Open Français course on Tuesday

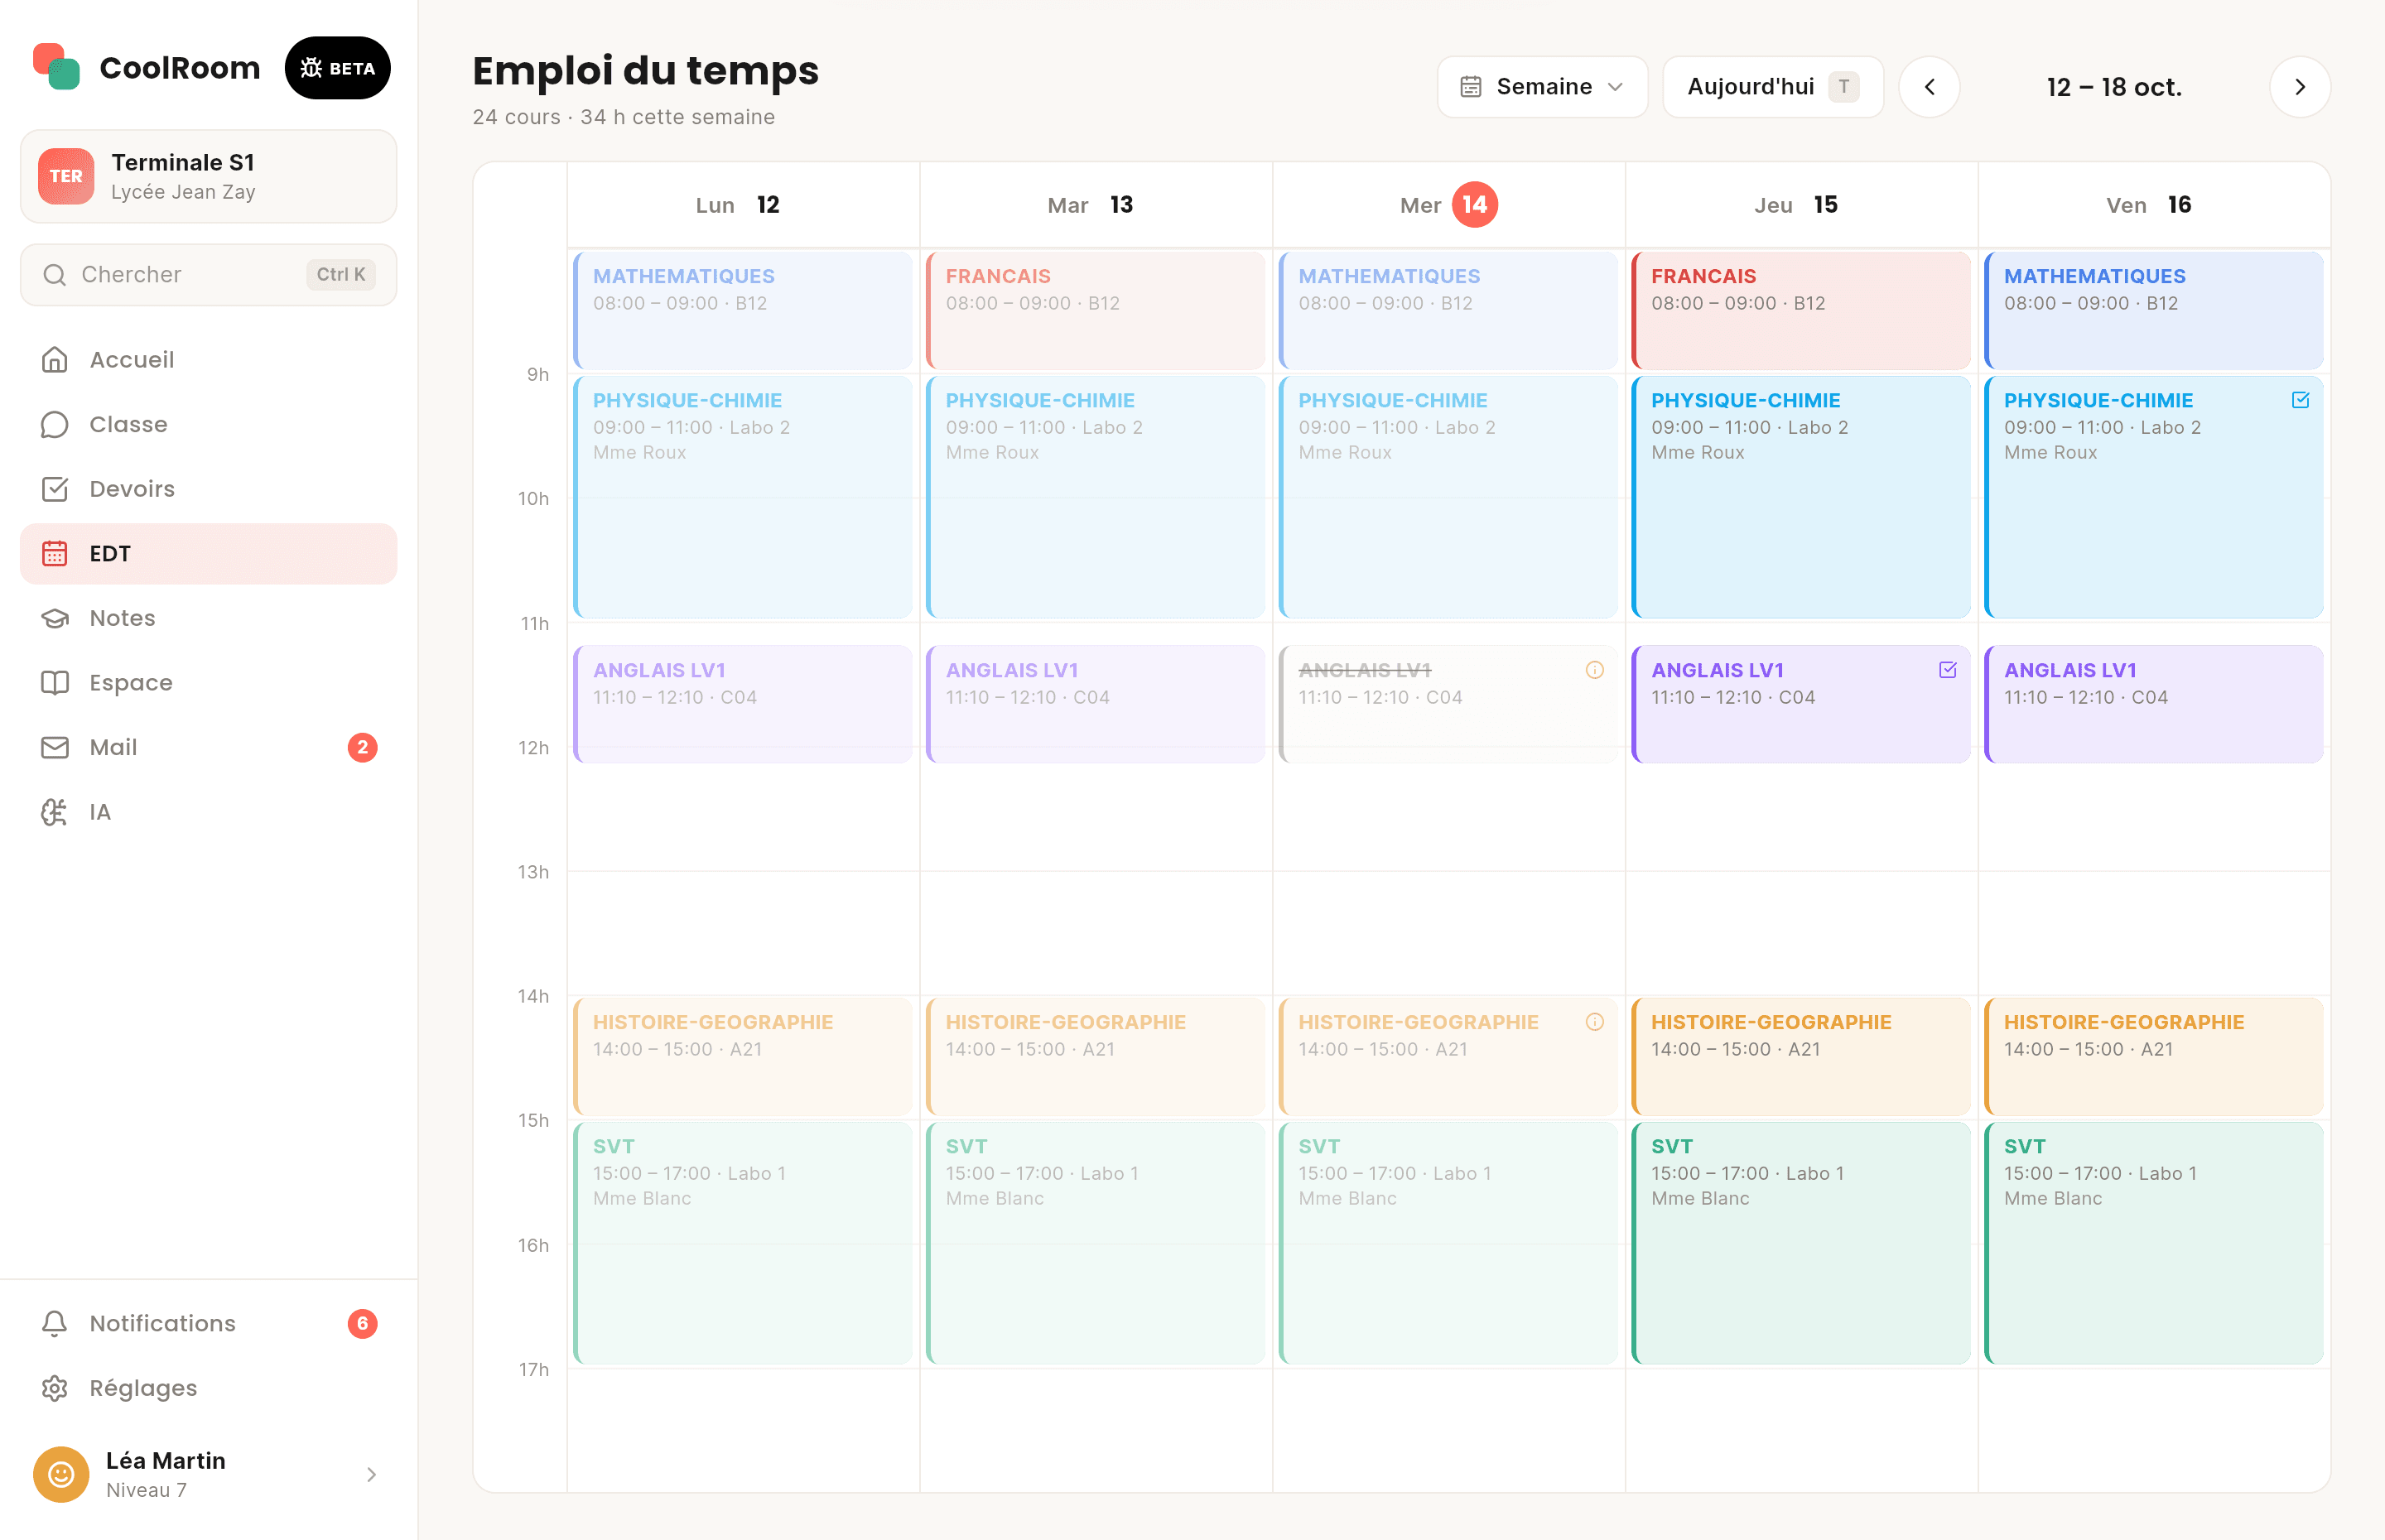coord(1096,310)
